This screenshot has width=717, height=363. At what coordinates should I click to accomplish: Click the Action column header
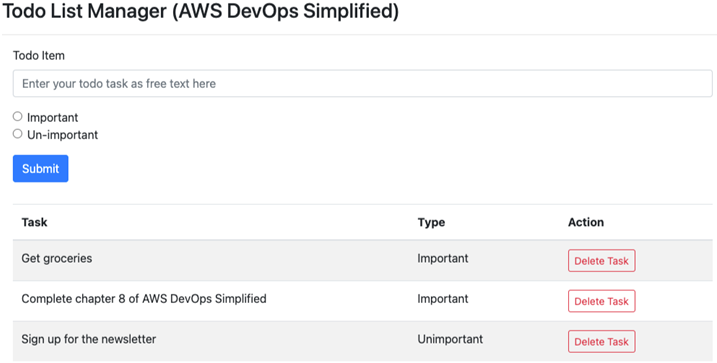[x=586, y=222]
